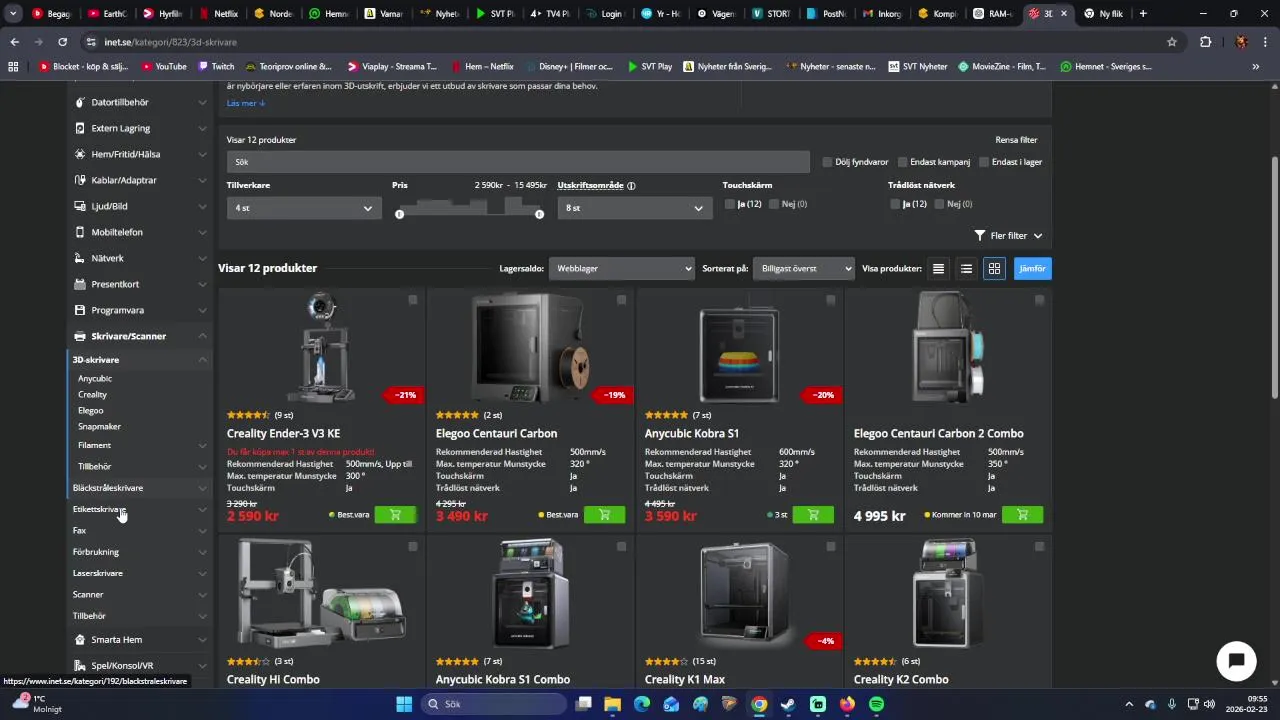Image resolution: width=1280 pixels, height=720 pixels.
Task: Check Trådlöst nätverk Nej (0) filter
Action: click(939, 204)
